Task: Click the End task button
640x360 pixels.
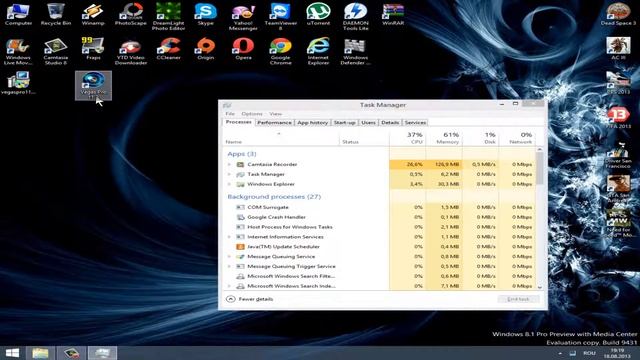Action: coord(518,299)
